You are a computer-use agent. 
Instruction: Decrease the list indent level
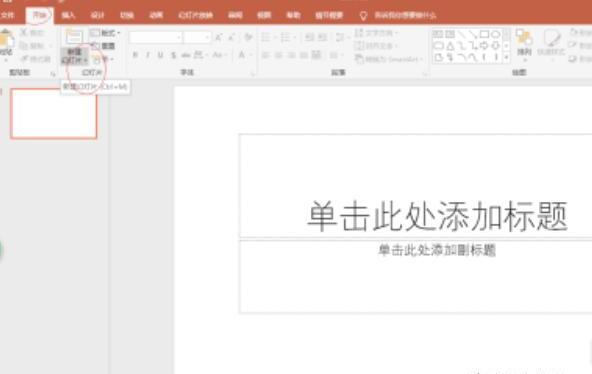coord(310,37)
